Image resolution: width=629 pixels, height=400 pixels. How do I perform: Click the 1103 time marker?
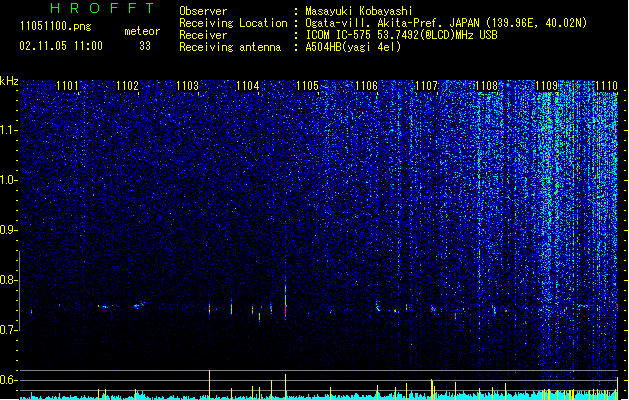(x=187, y=86)
